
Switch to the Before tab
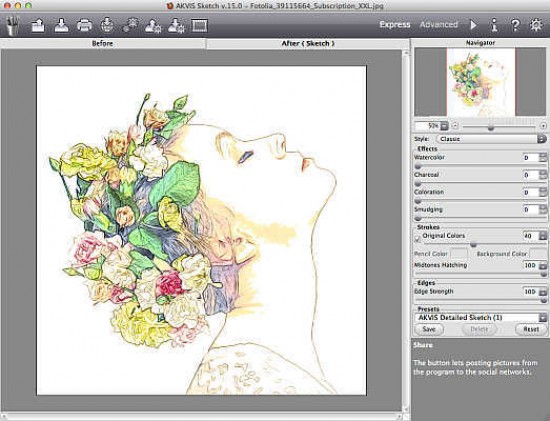pyautogui.click(x=102, y=44)
